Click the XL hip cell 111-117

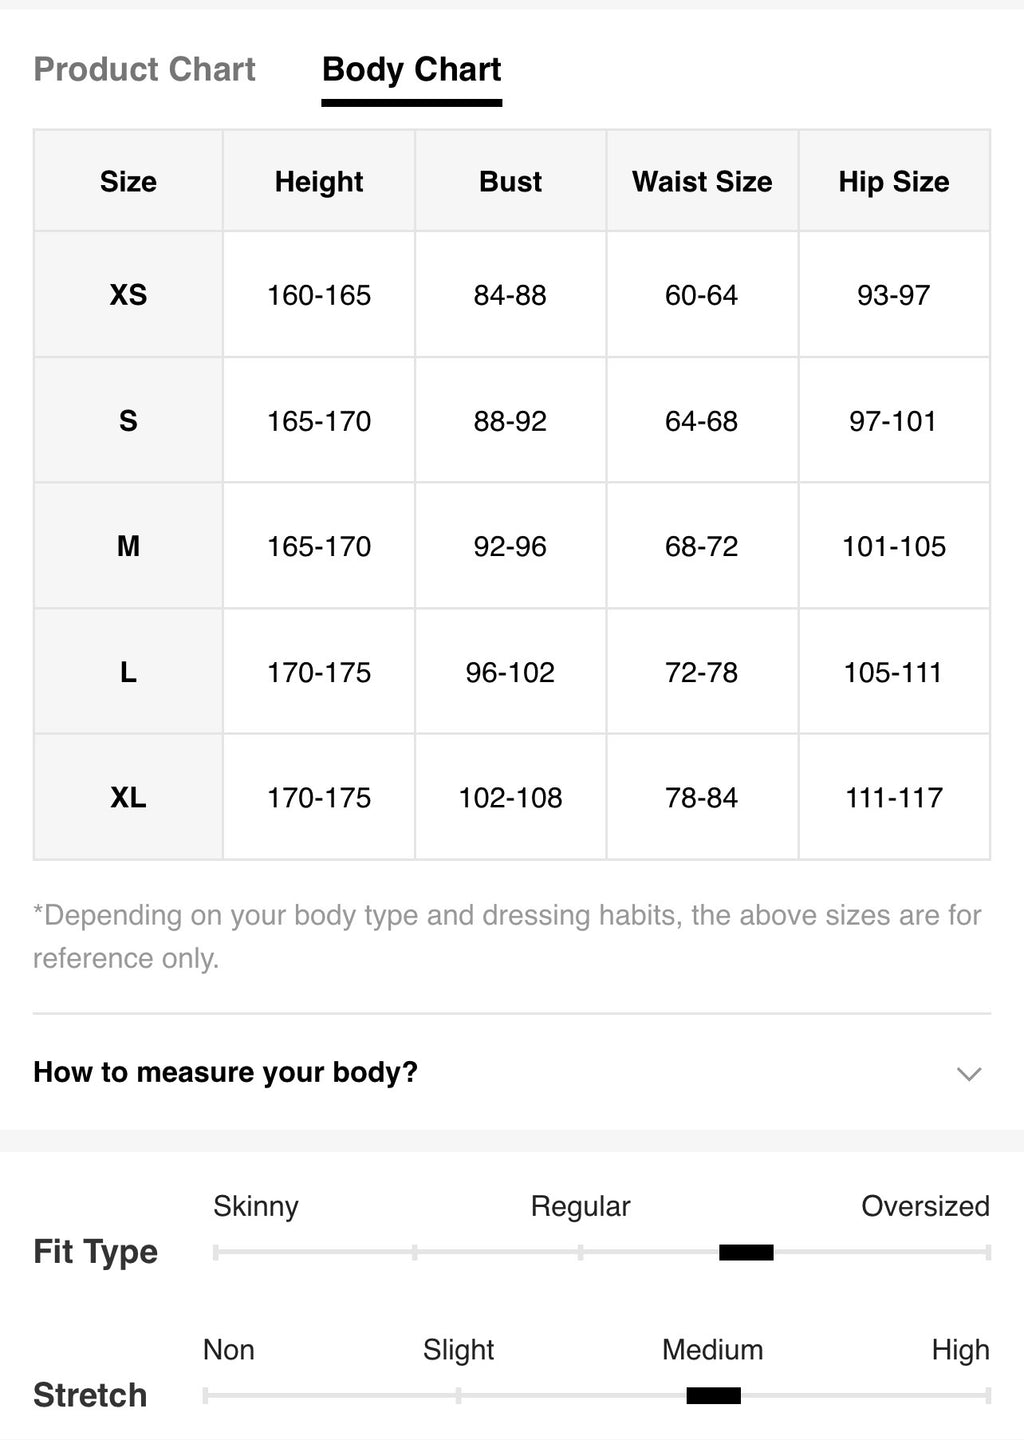[894, 797]
